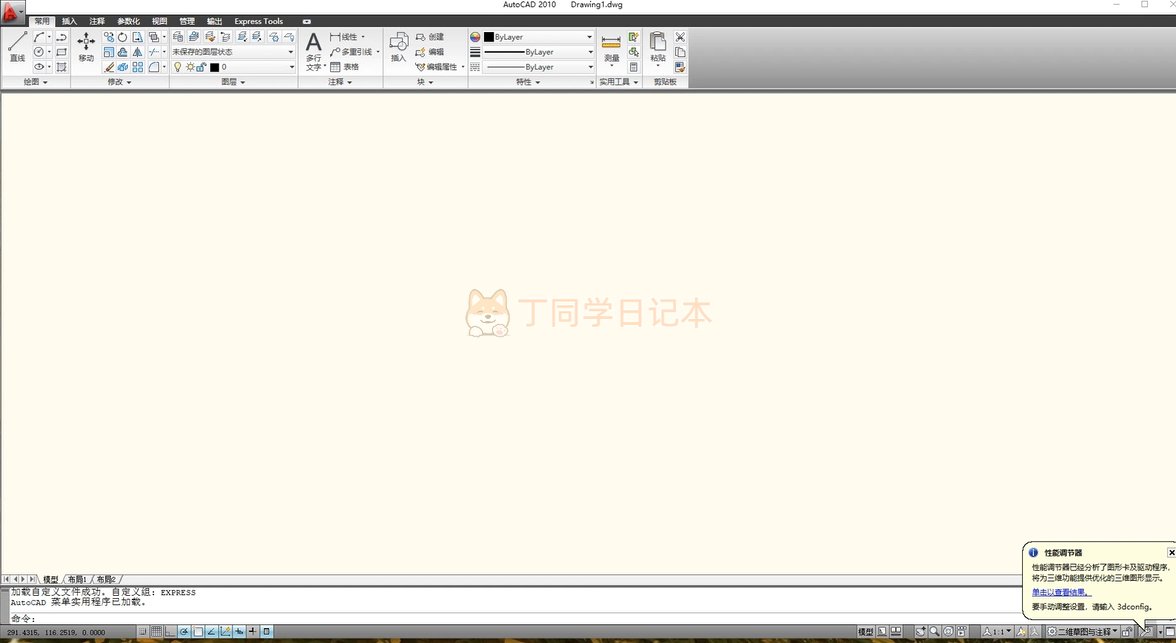Click the status bar Pan hand icon
The height and width of the screenshot is (643, 1176).
pos(920,632)
